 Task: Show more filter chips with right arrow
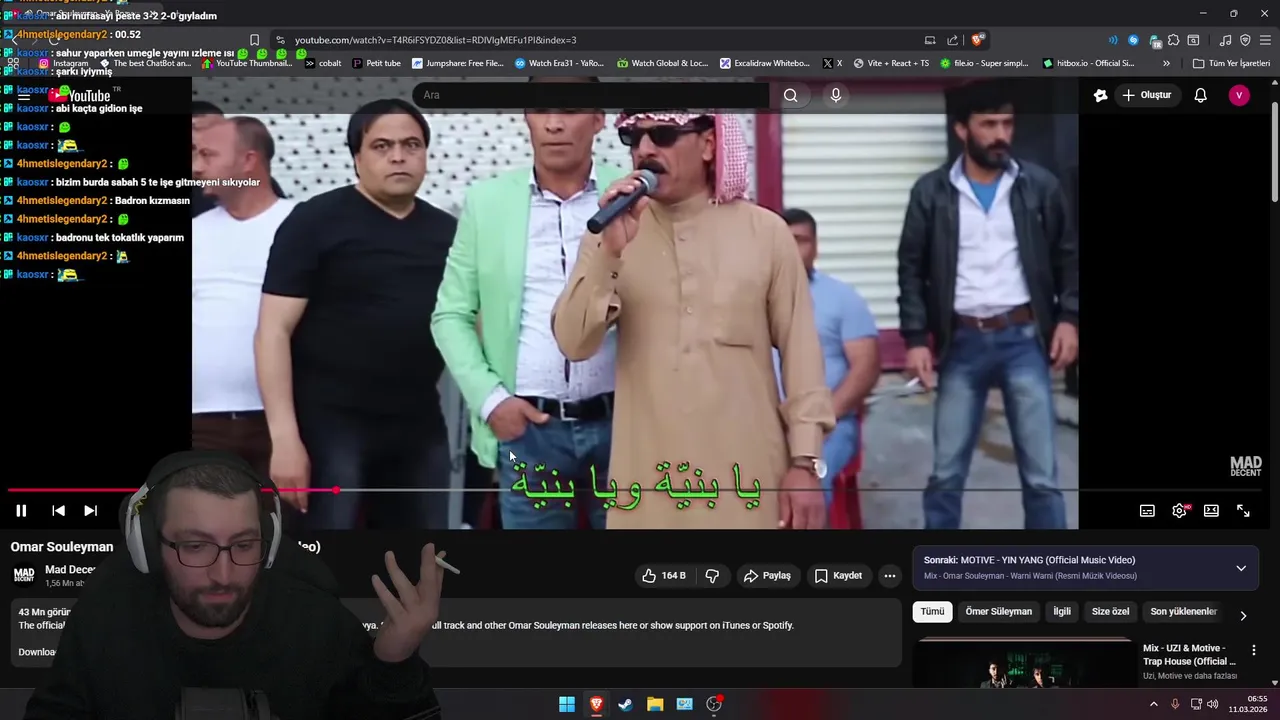[1243, 616]
